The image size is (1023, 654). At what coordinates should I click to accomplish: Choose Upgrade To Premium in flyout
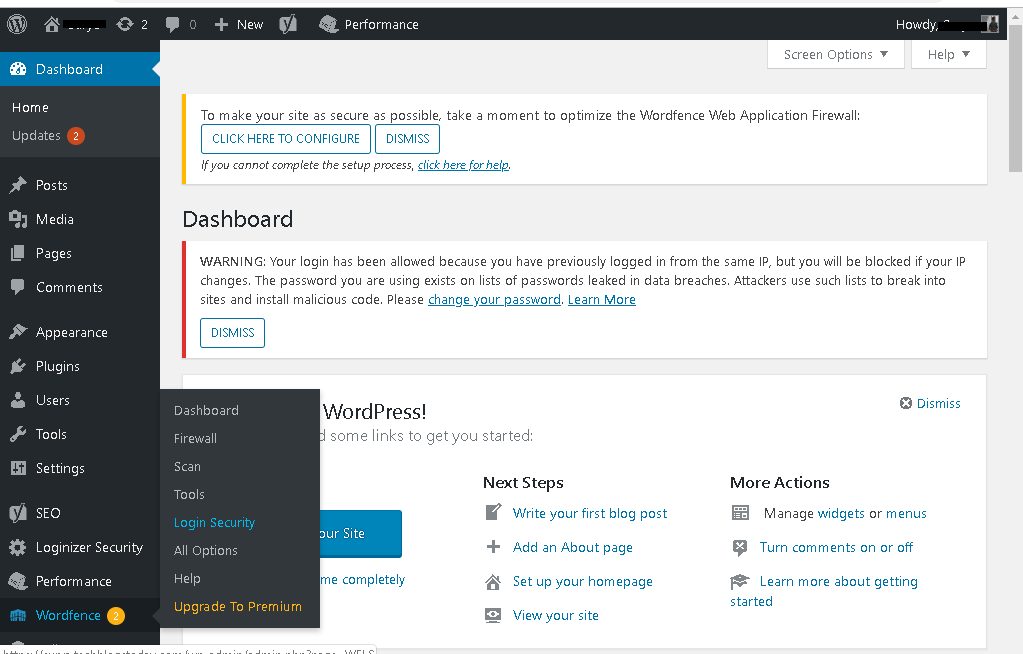237,607
